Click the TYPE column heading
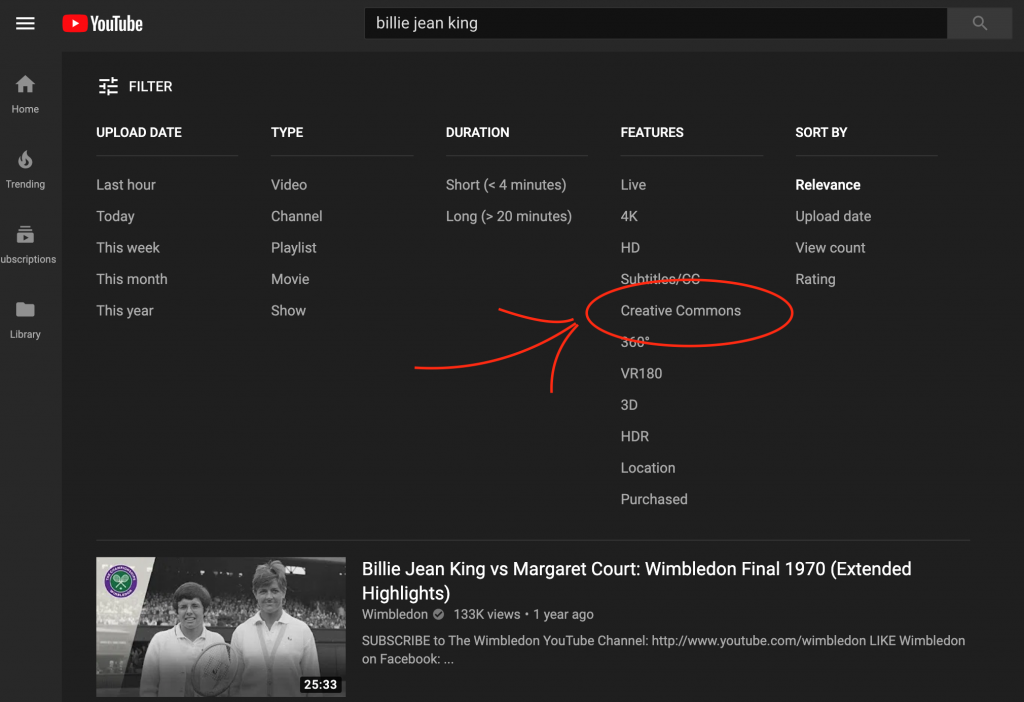 point(287,133)
